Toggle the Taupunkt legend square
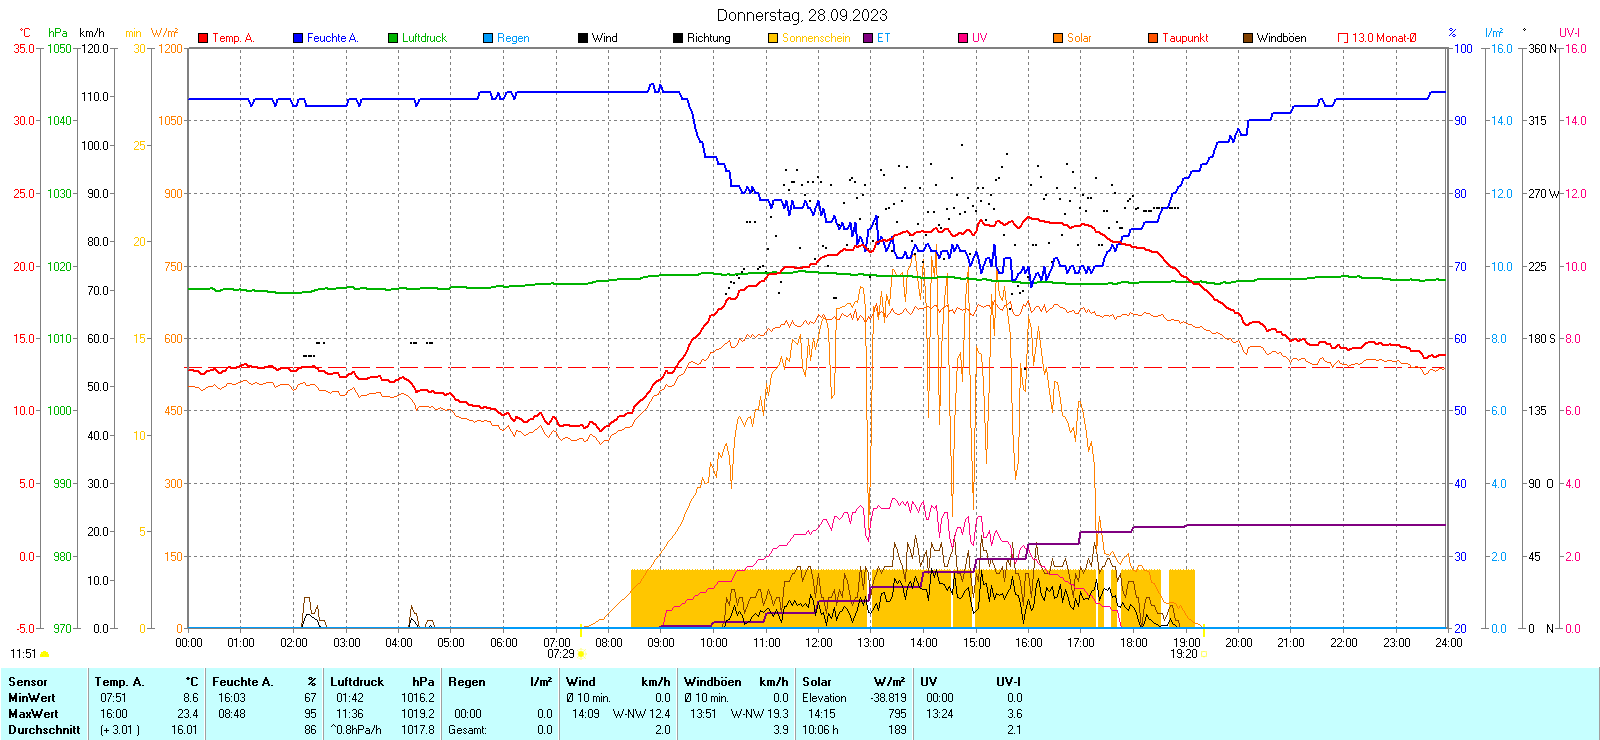 [x=1153, y=38]
